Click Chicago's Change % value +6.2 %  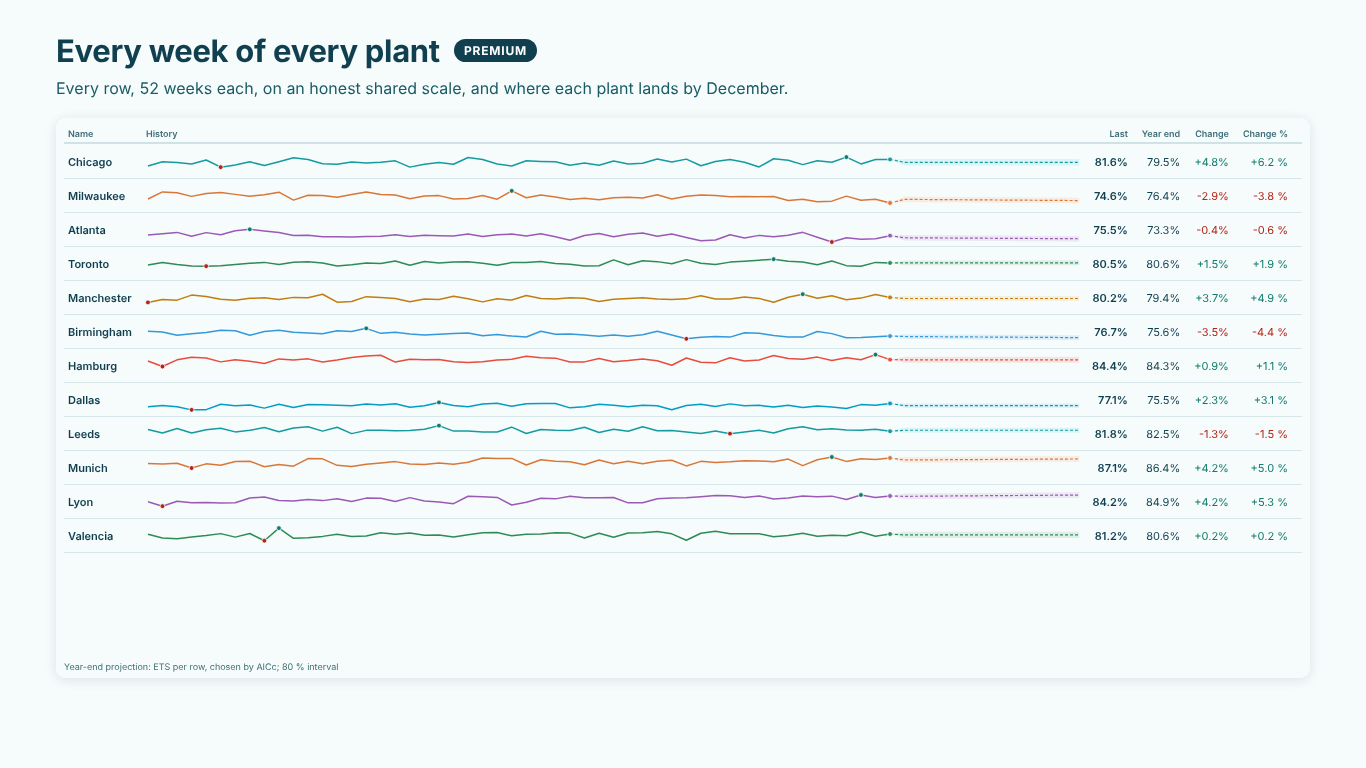point(1269,162)
